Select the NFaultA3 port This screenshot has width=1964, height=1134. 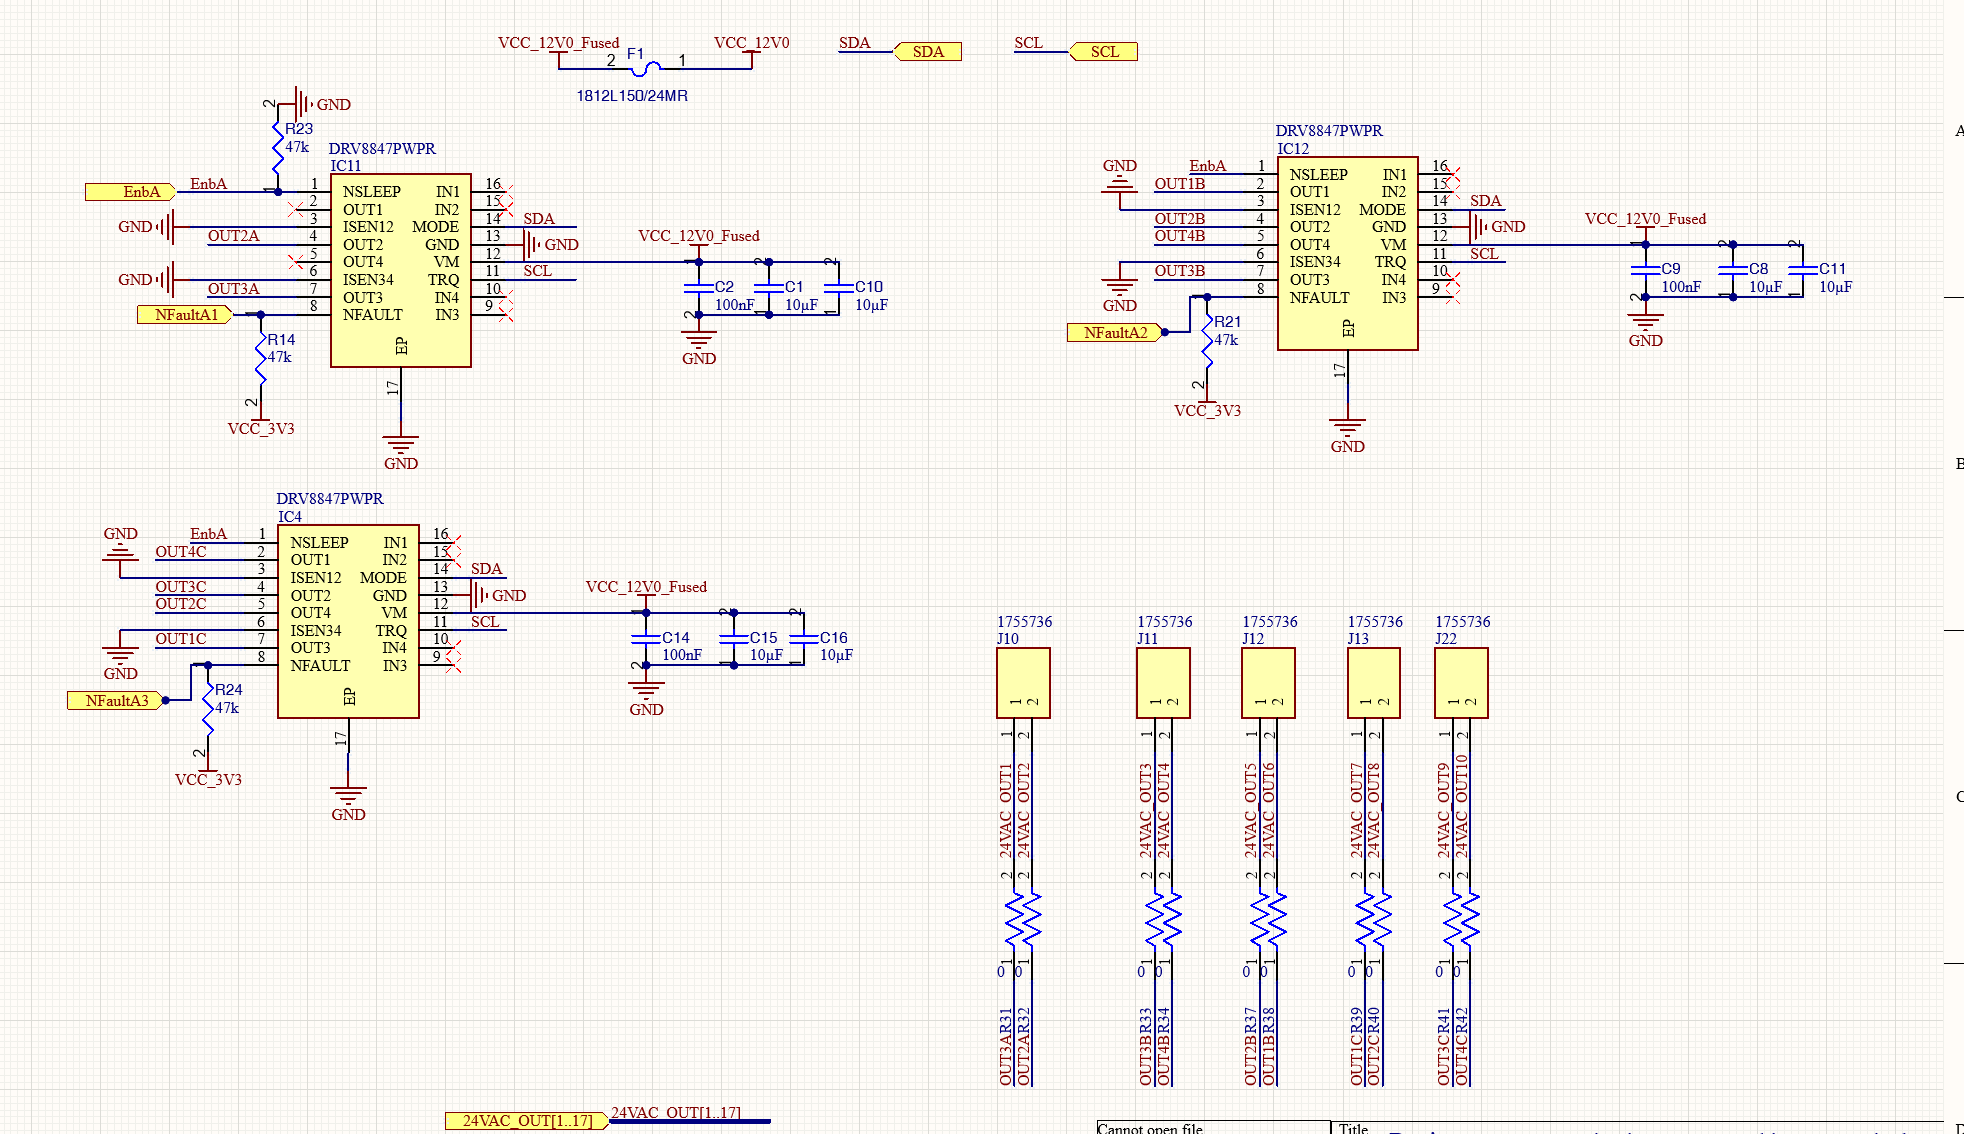tap(115, 701)
